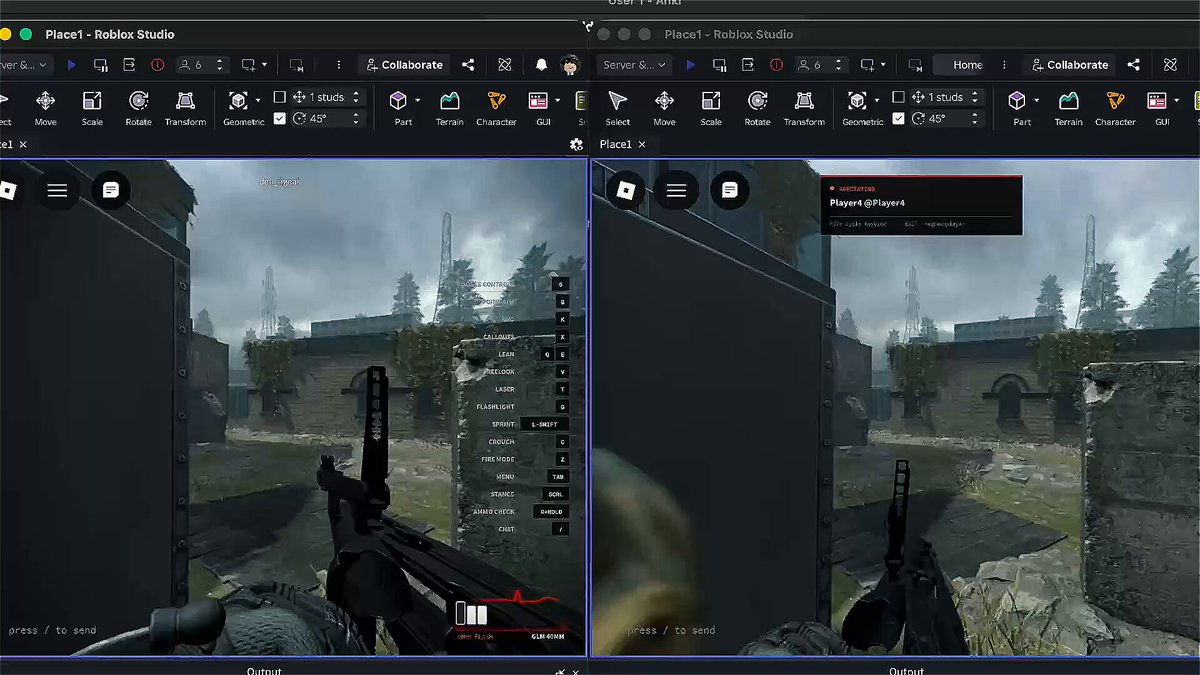Choose the Rotate tool in right Studio window

758,108
